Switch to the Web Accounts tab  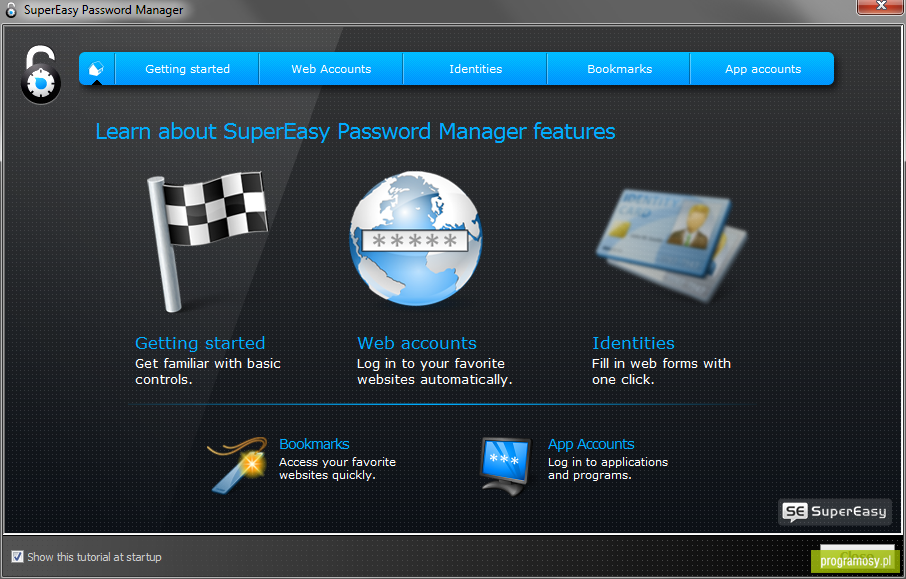coord(331,69)
